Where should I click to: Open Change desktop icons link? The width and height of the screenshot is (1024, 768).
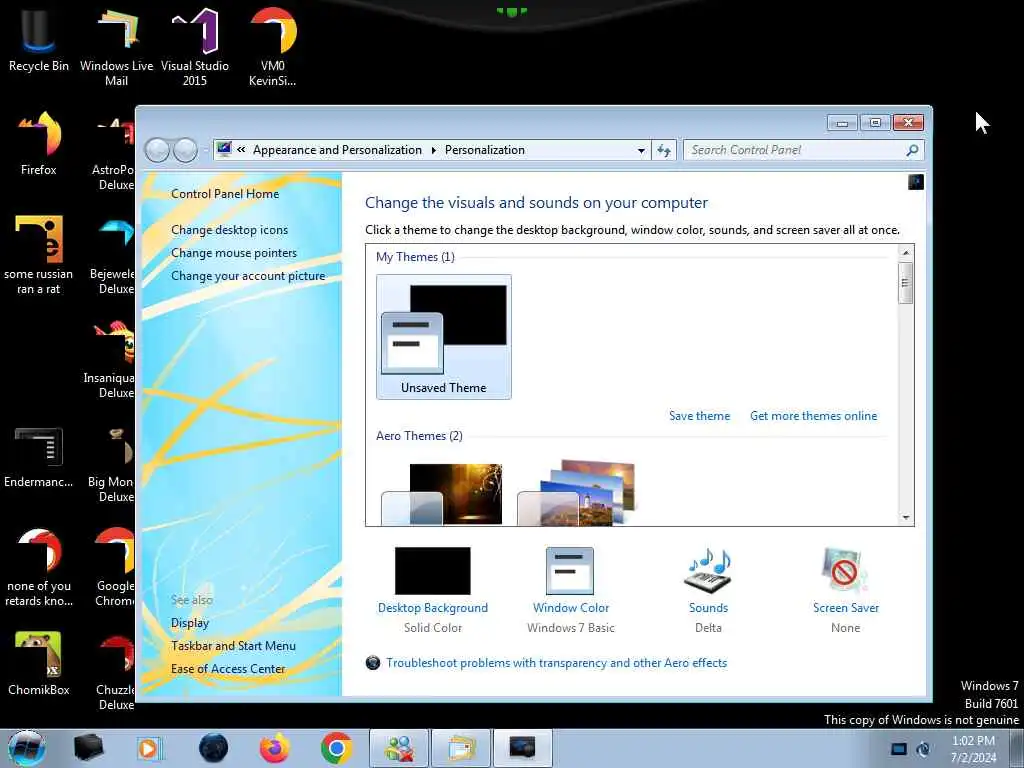(x=229, y=230)
